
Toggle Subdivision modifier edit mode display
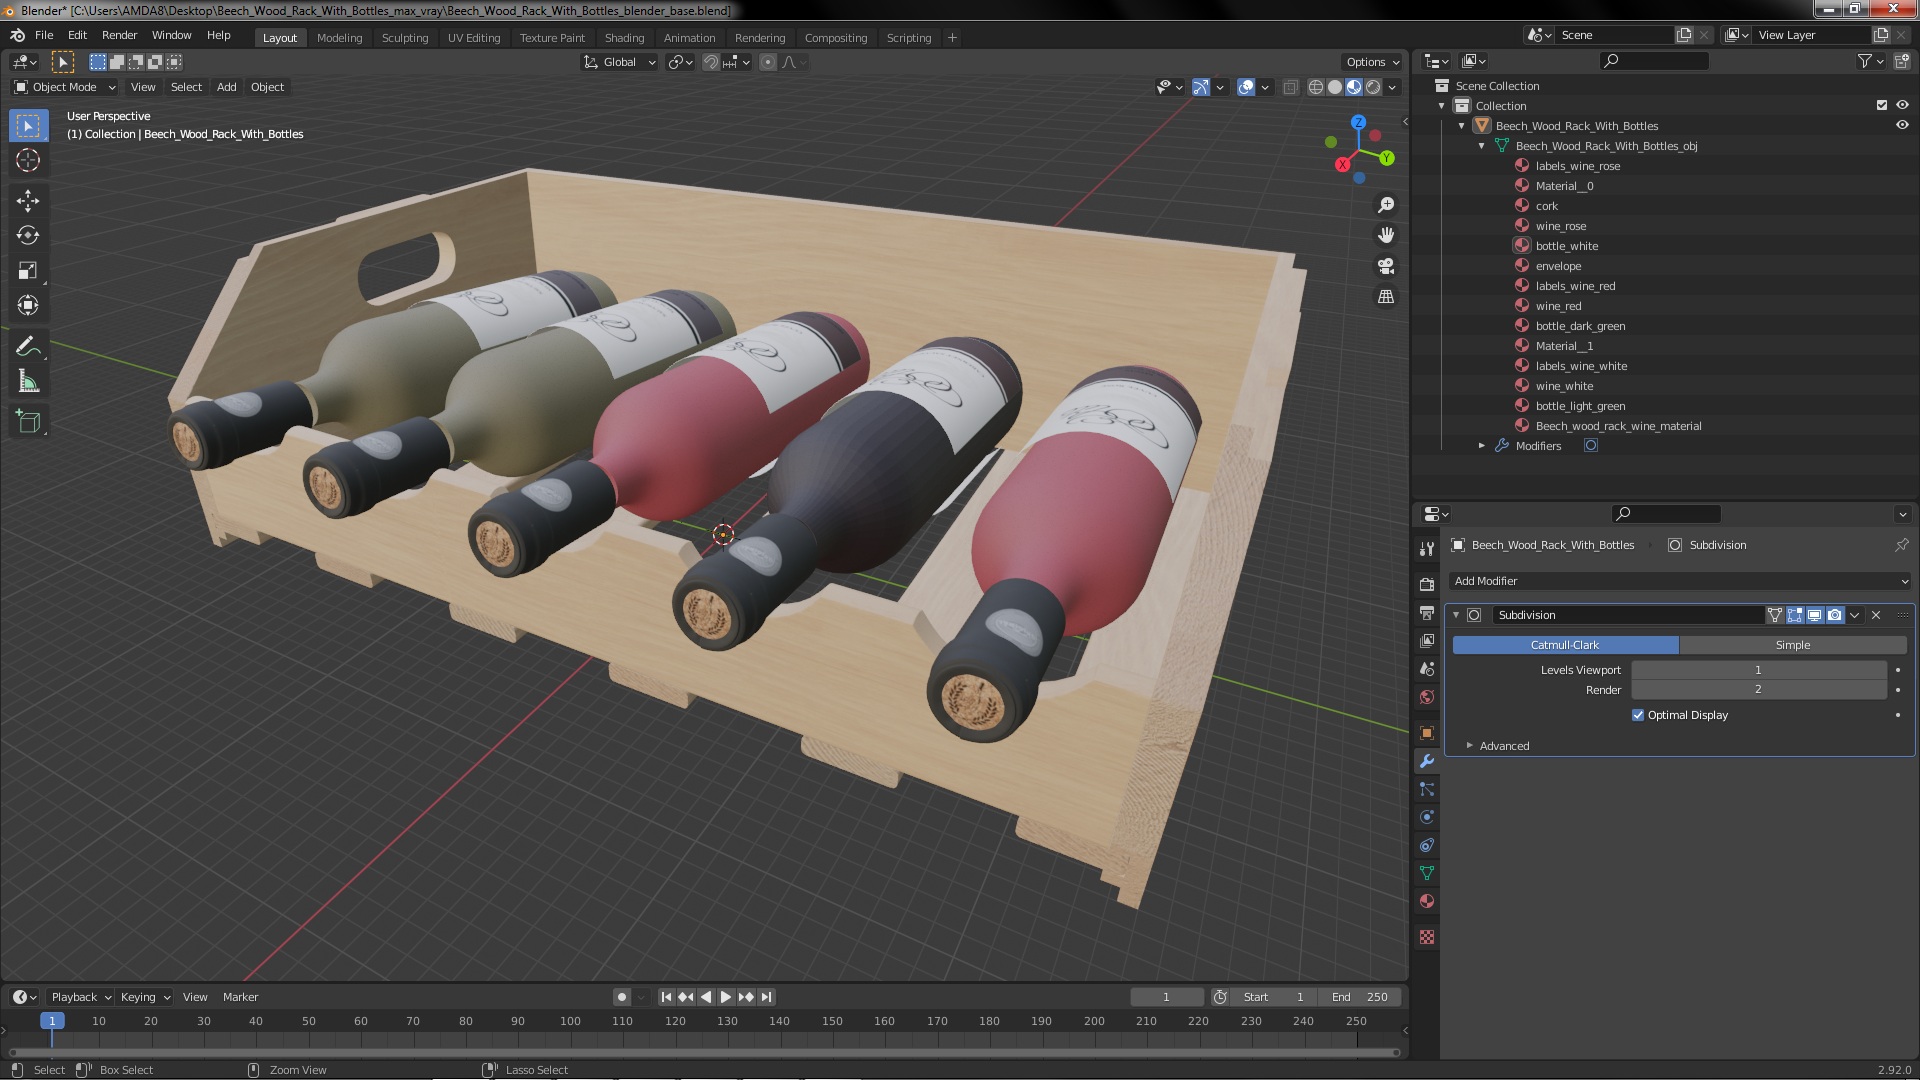(x=1795, y=615)
